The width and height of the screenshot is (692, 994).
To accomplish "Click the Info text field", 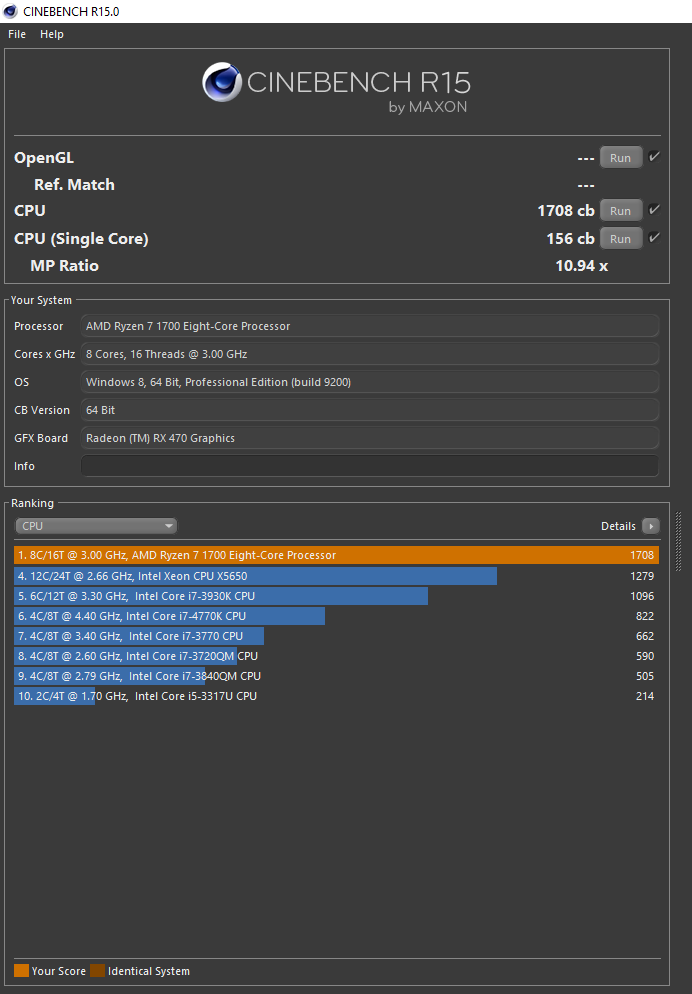I will pyautogui.click(x=369, y=466).
